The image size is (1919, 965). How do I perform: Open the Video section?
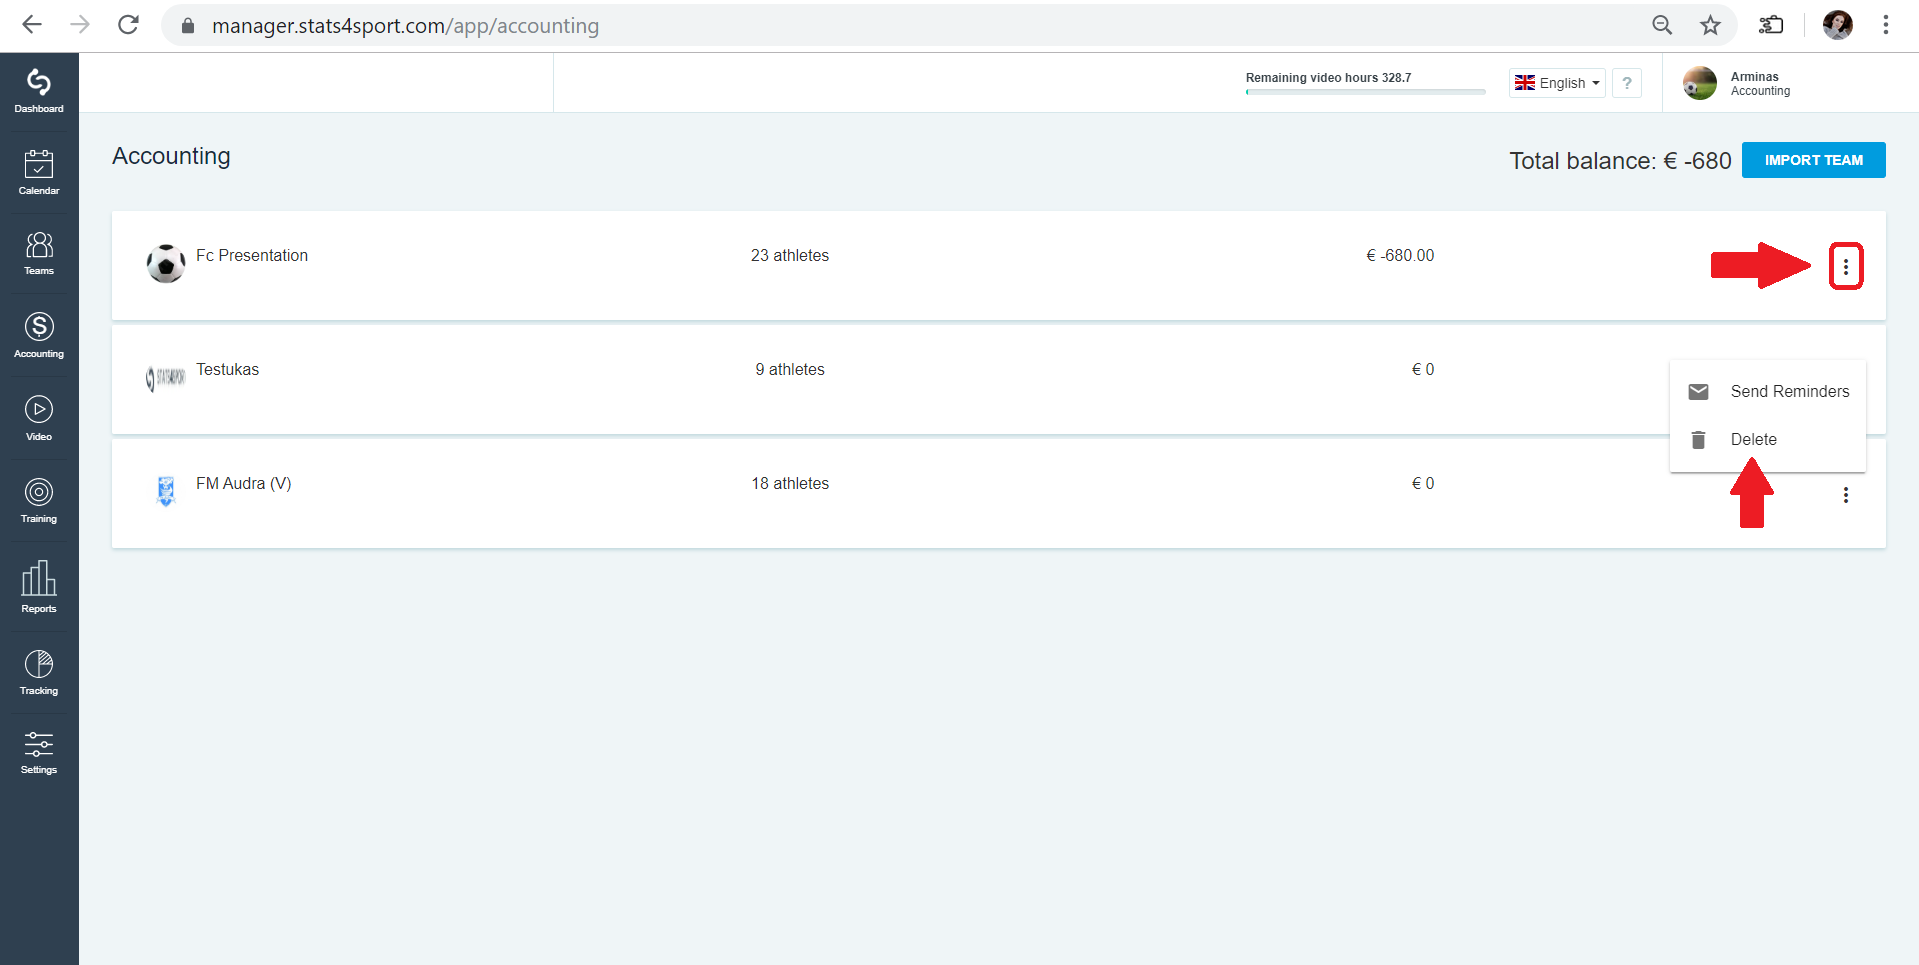click(39, 418)
